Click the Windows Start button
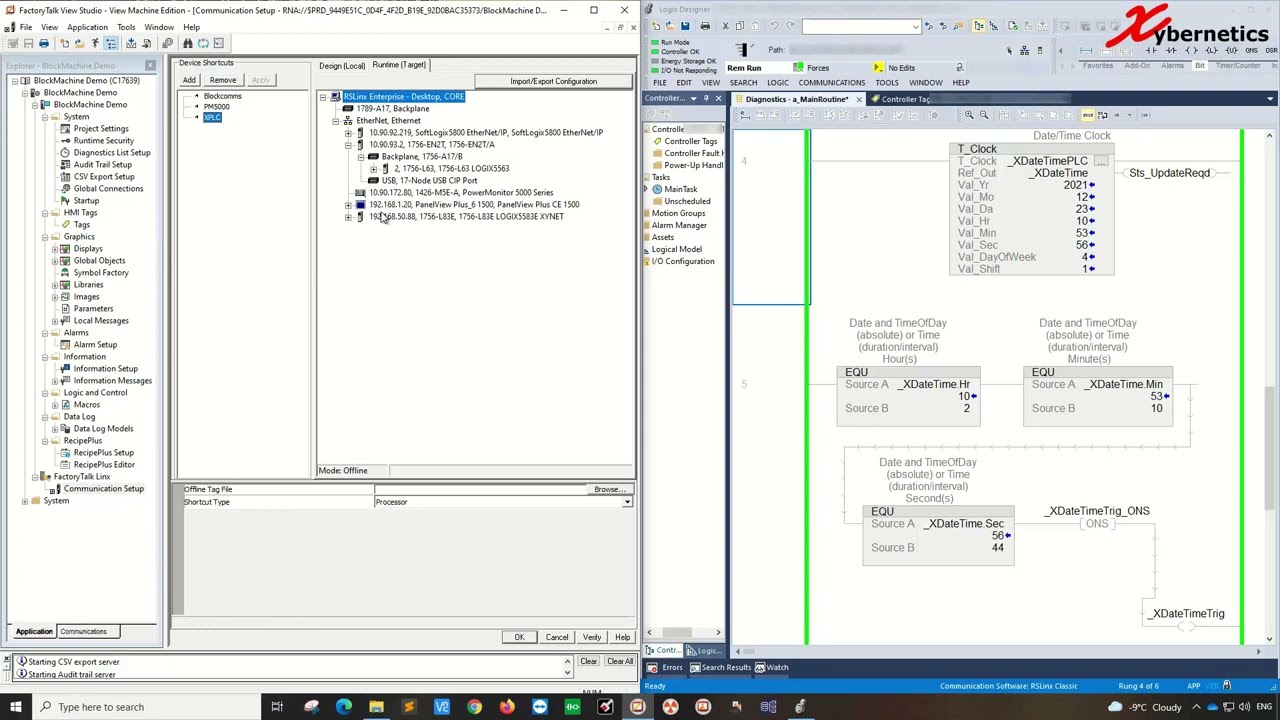This screenshot has height=720, width=1280. (x=15, y=707)
